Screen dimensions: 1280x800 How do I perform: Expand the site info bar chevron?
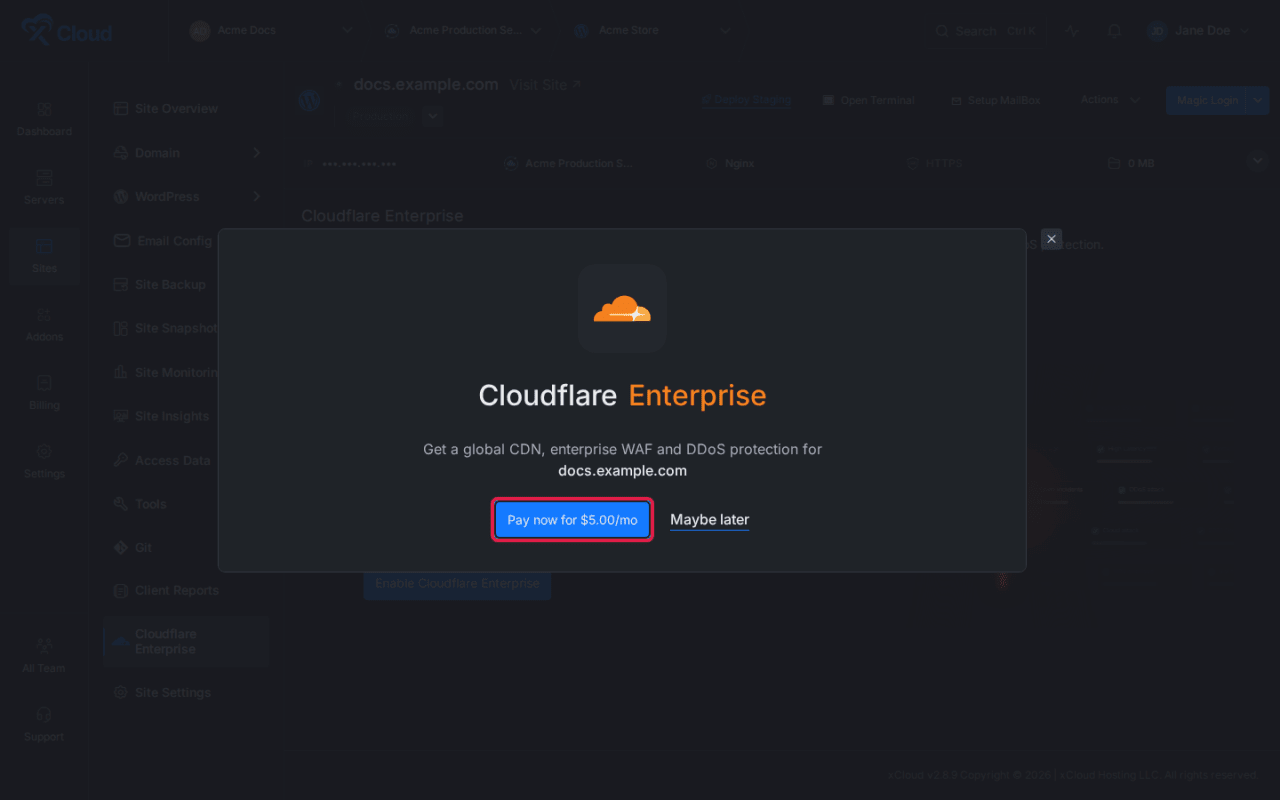click(x=1257, y=160)
